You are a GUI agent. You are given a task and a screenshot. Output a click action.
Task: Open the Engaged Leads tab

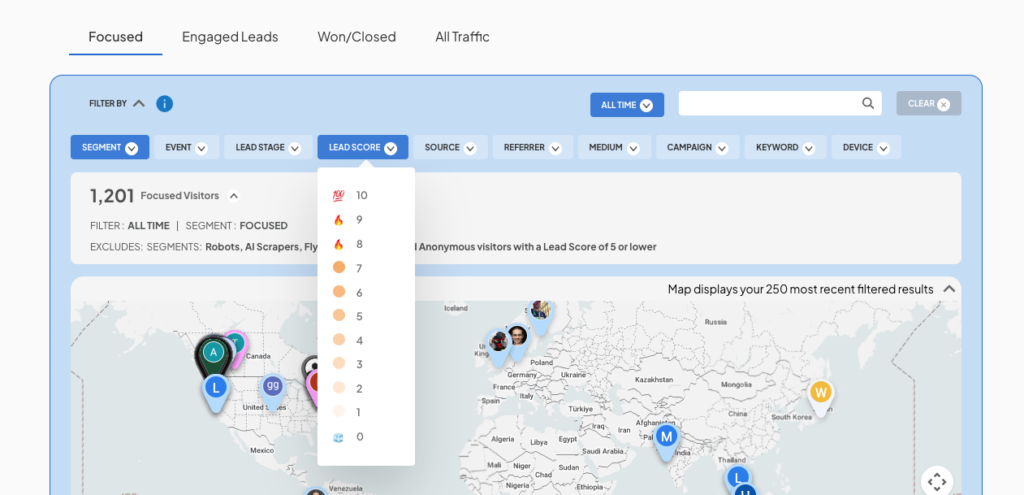[230, 37]
